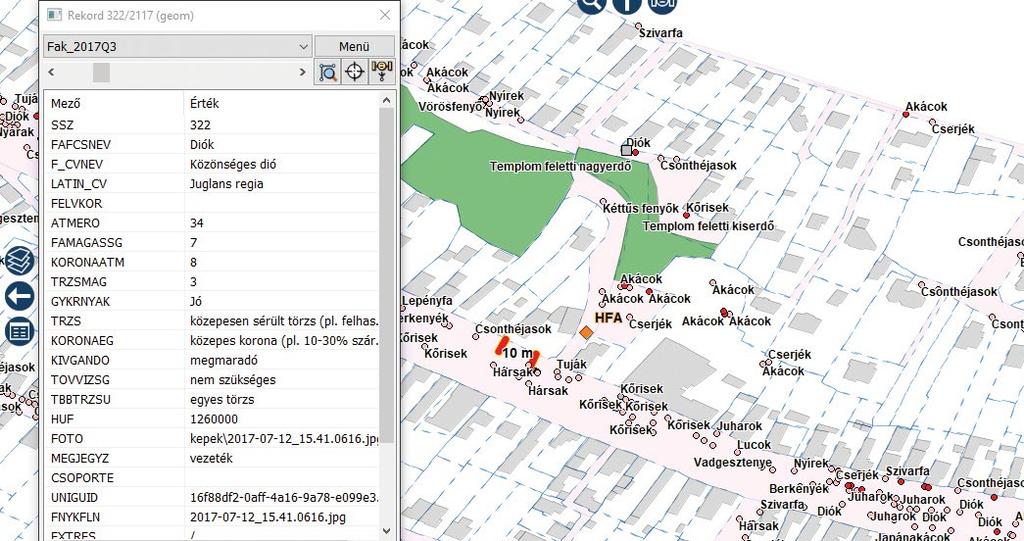Click the vertical scrollbar thumb of table
This screenshot has height=541, width=1024.
(386, 274)
